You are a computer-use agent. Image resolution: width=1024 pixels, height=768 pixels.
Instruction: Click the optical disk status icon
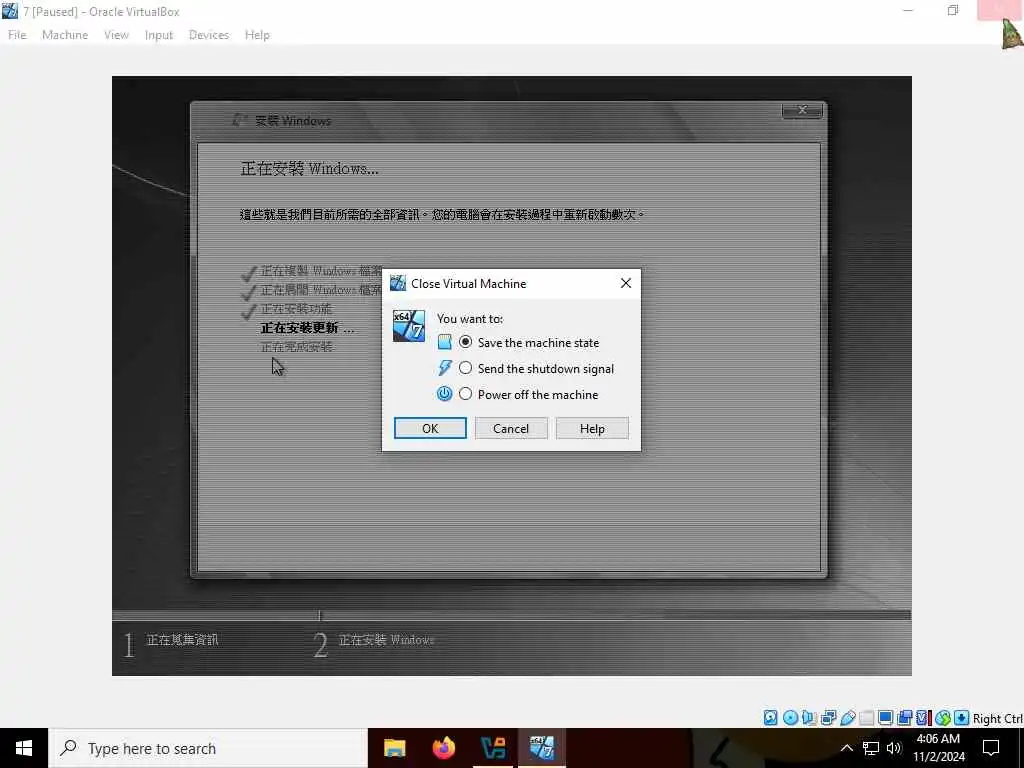pos(790,718)
